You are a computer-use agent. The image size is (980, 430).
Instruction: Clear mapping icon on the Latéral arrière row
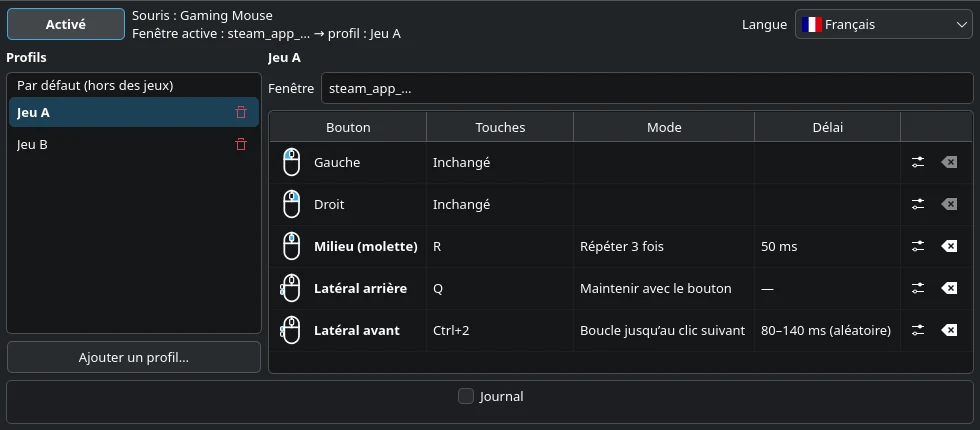point(949,288)
